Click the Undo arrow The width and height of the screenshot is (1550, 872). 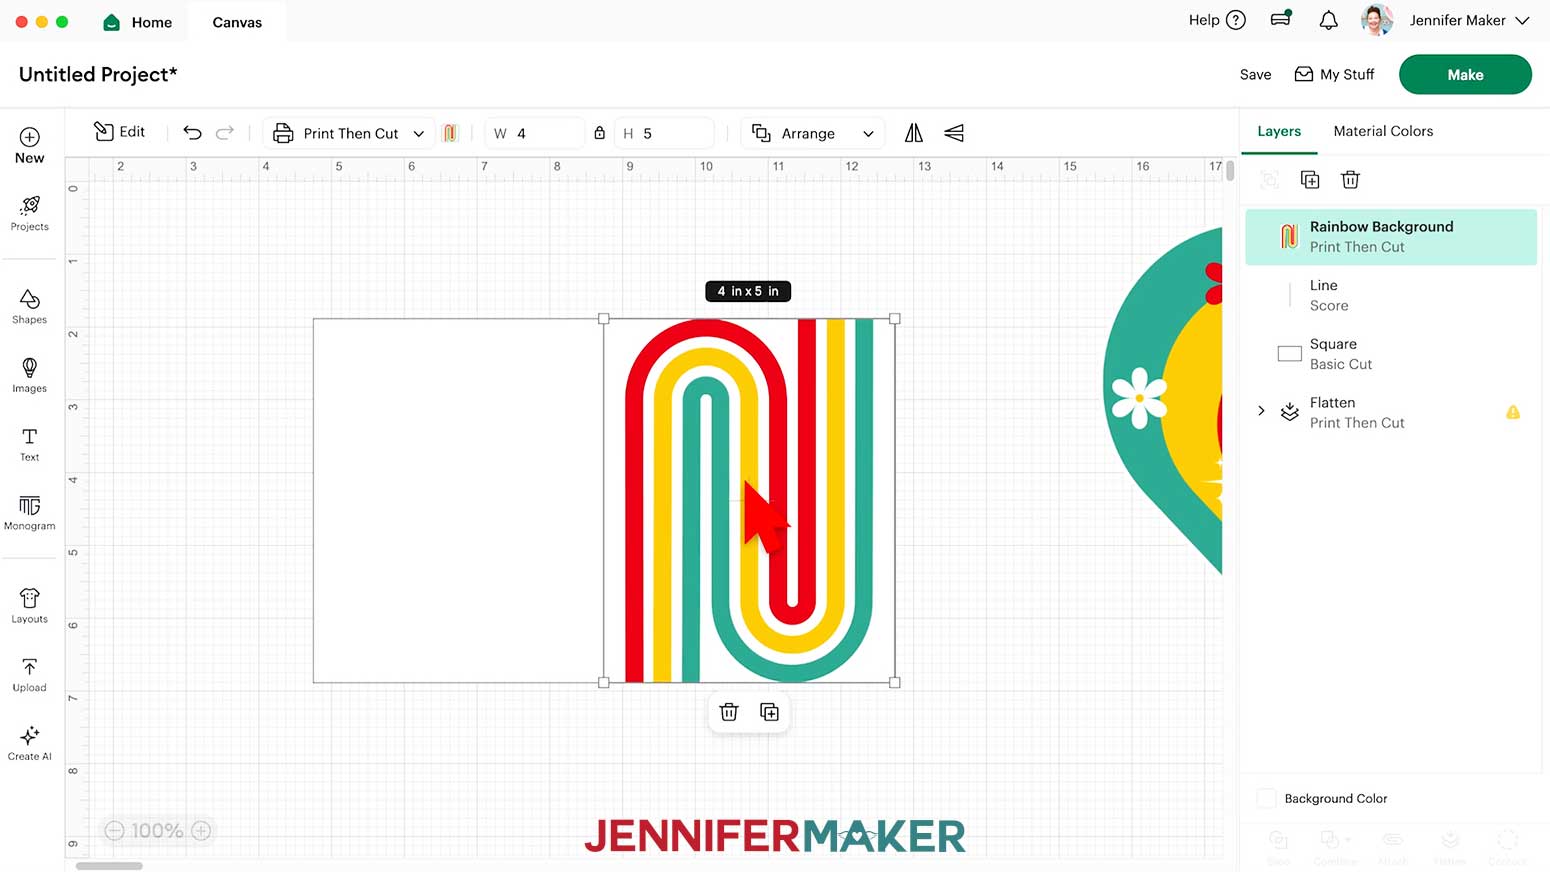click(192, 133)
